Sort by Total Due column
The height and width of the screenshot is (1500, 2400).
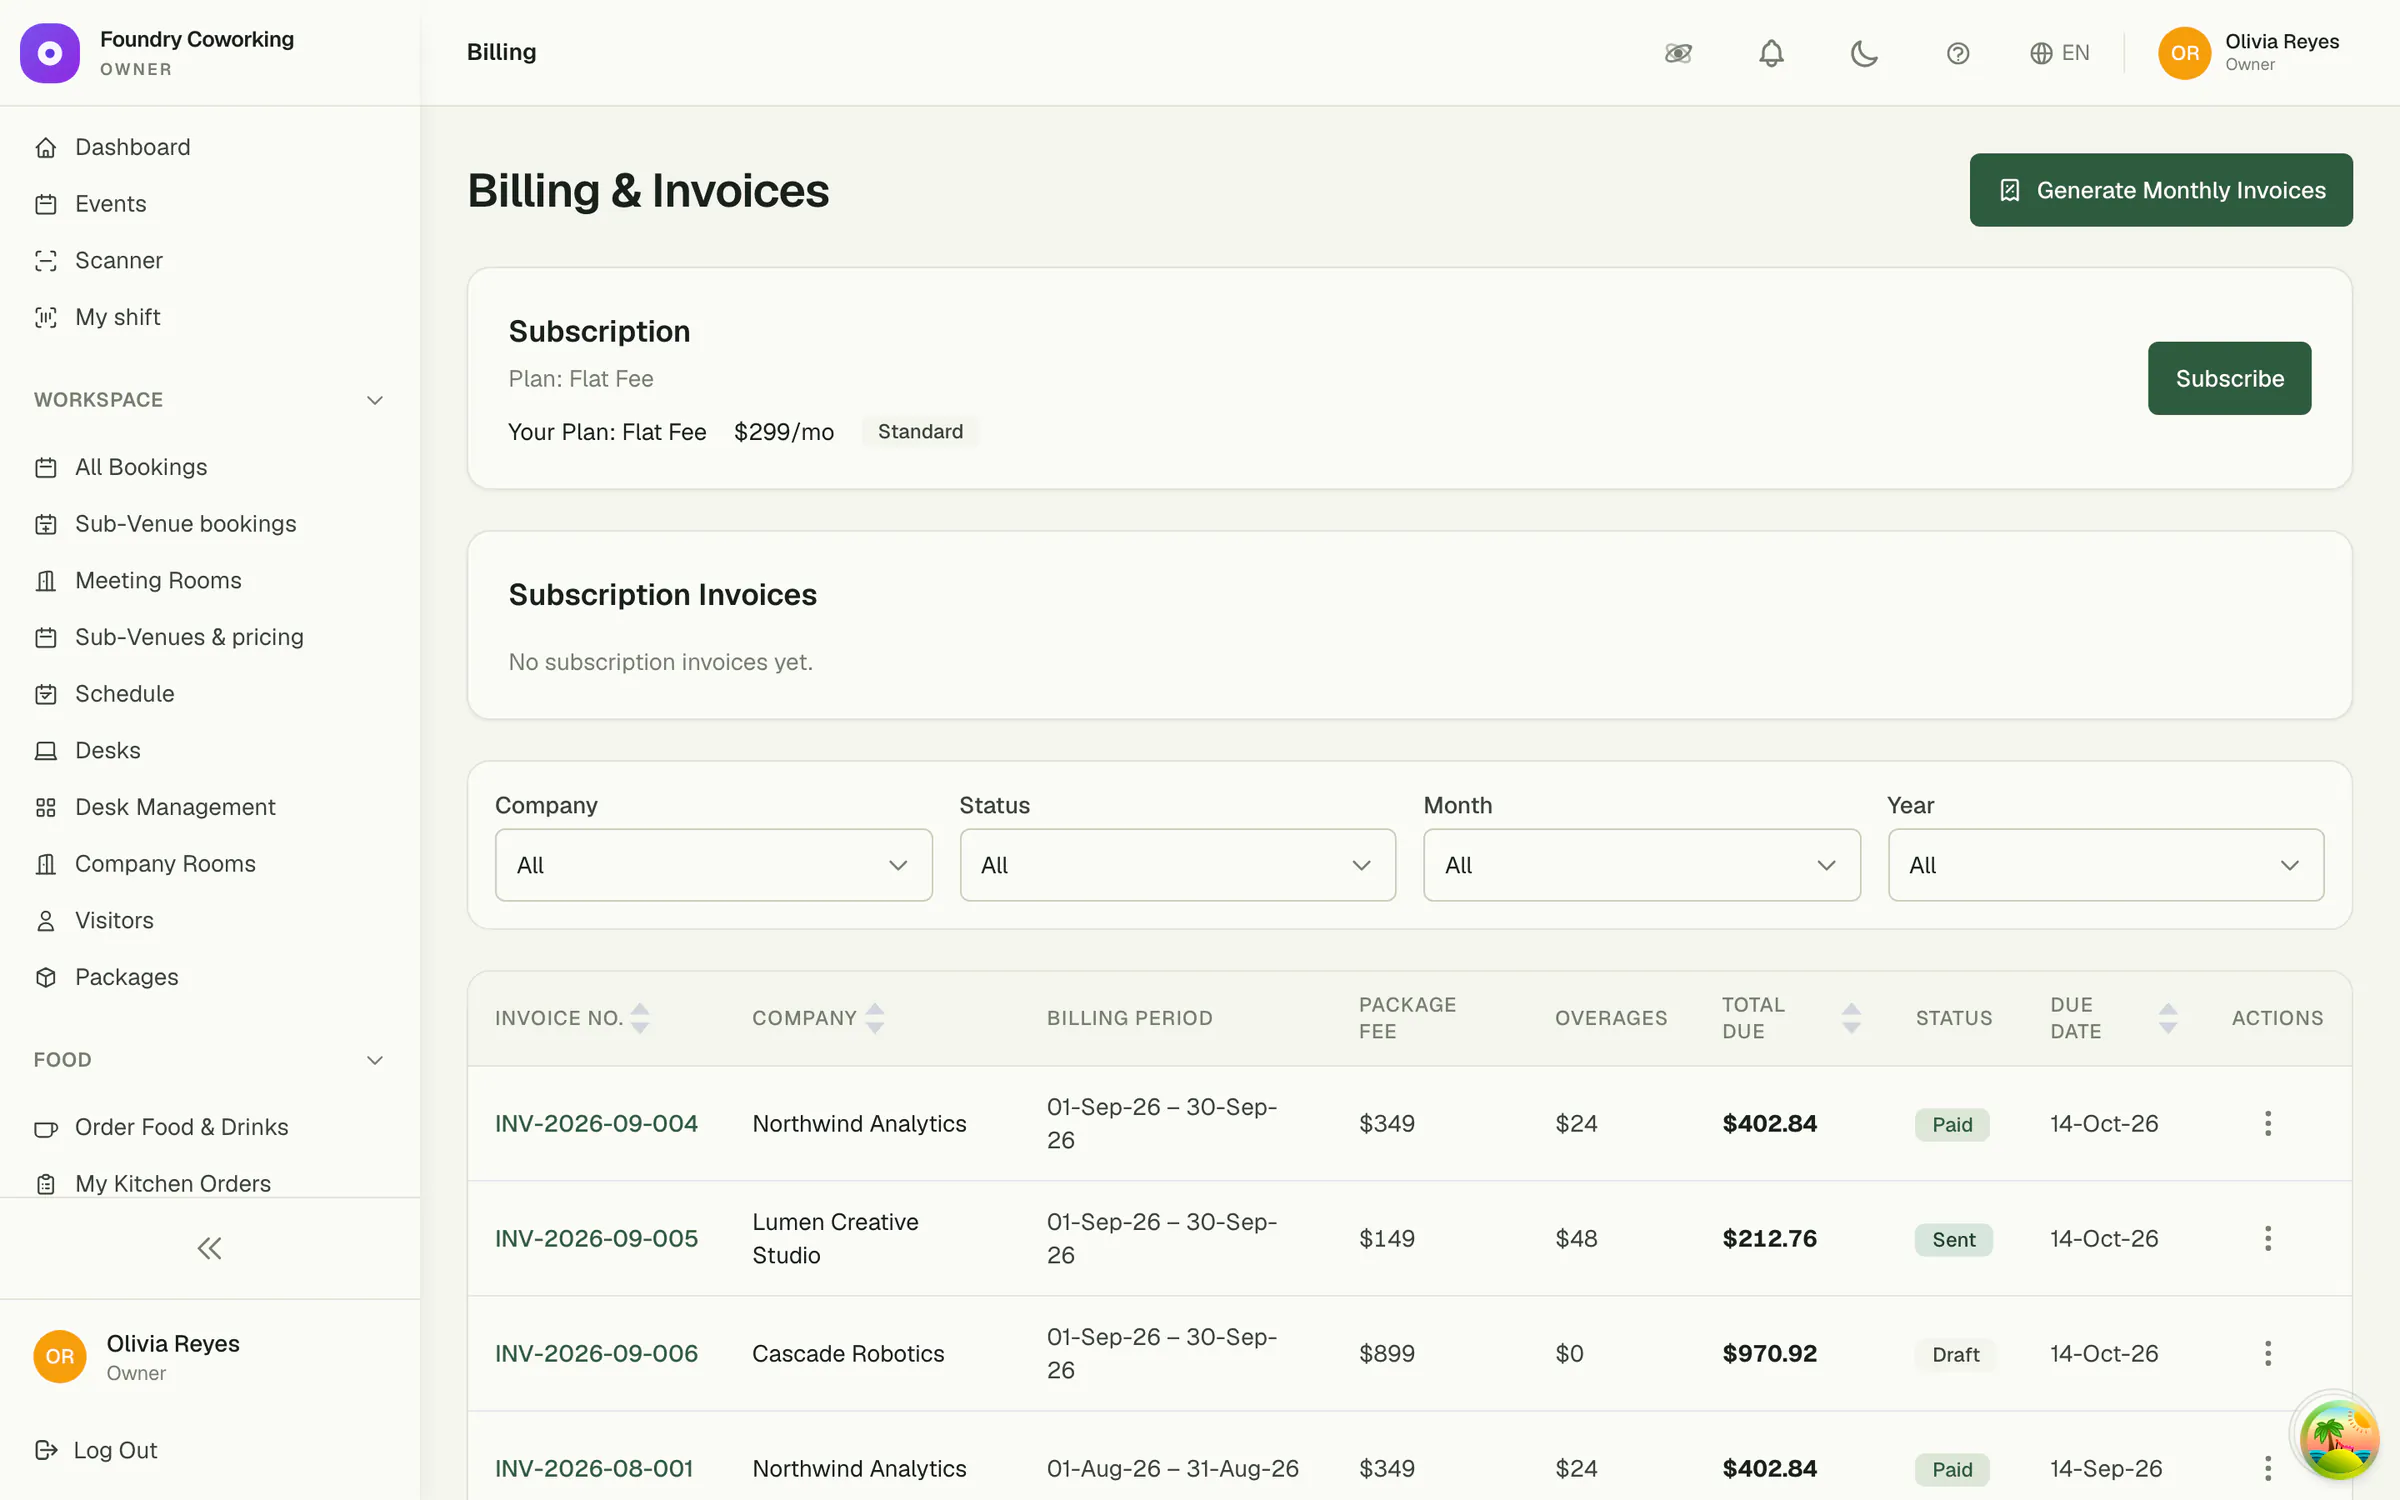1851,1018
